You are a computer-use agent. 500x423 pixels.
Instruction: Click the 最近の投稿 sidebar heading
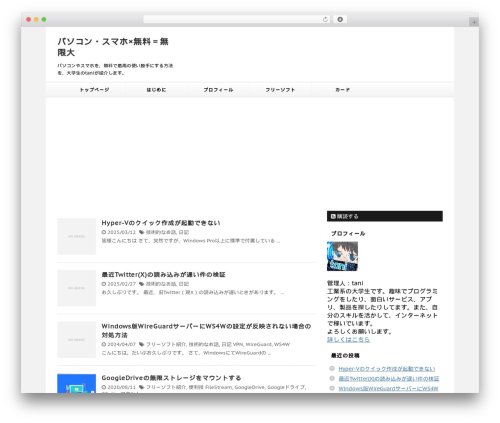(x=345, y=356)
